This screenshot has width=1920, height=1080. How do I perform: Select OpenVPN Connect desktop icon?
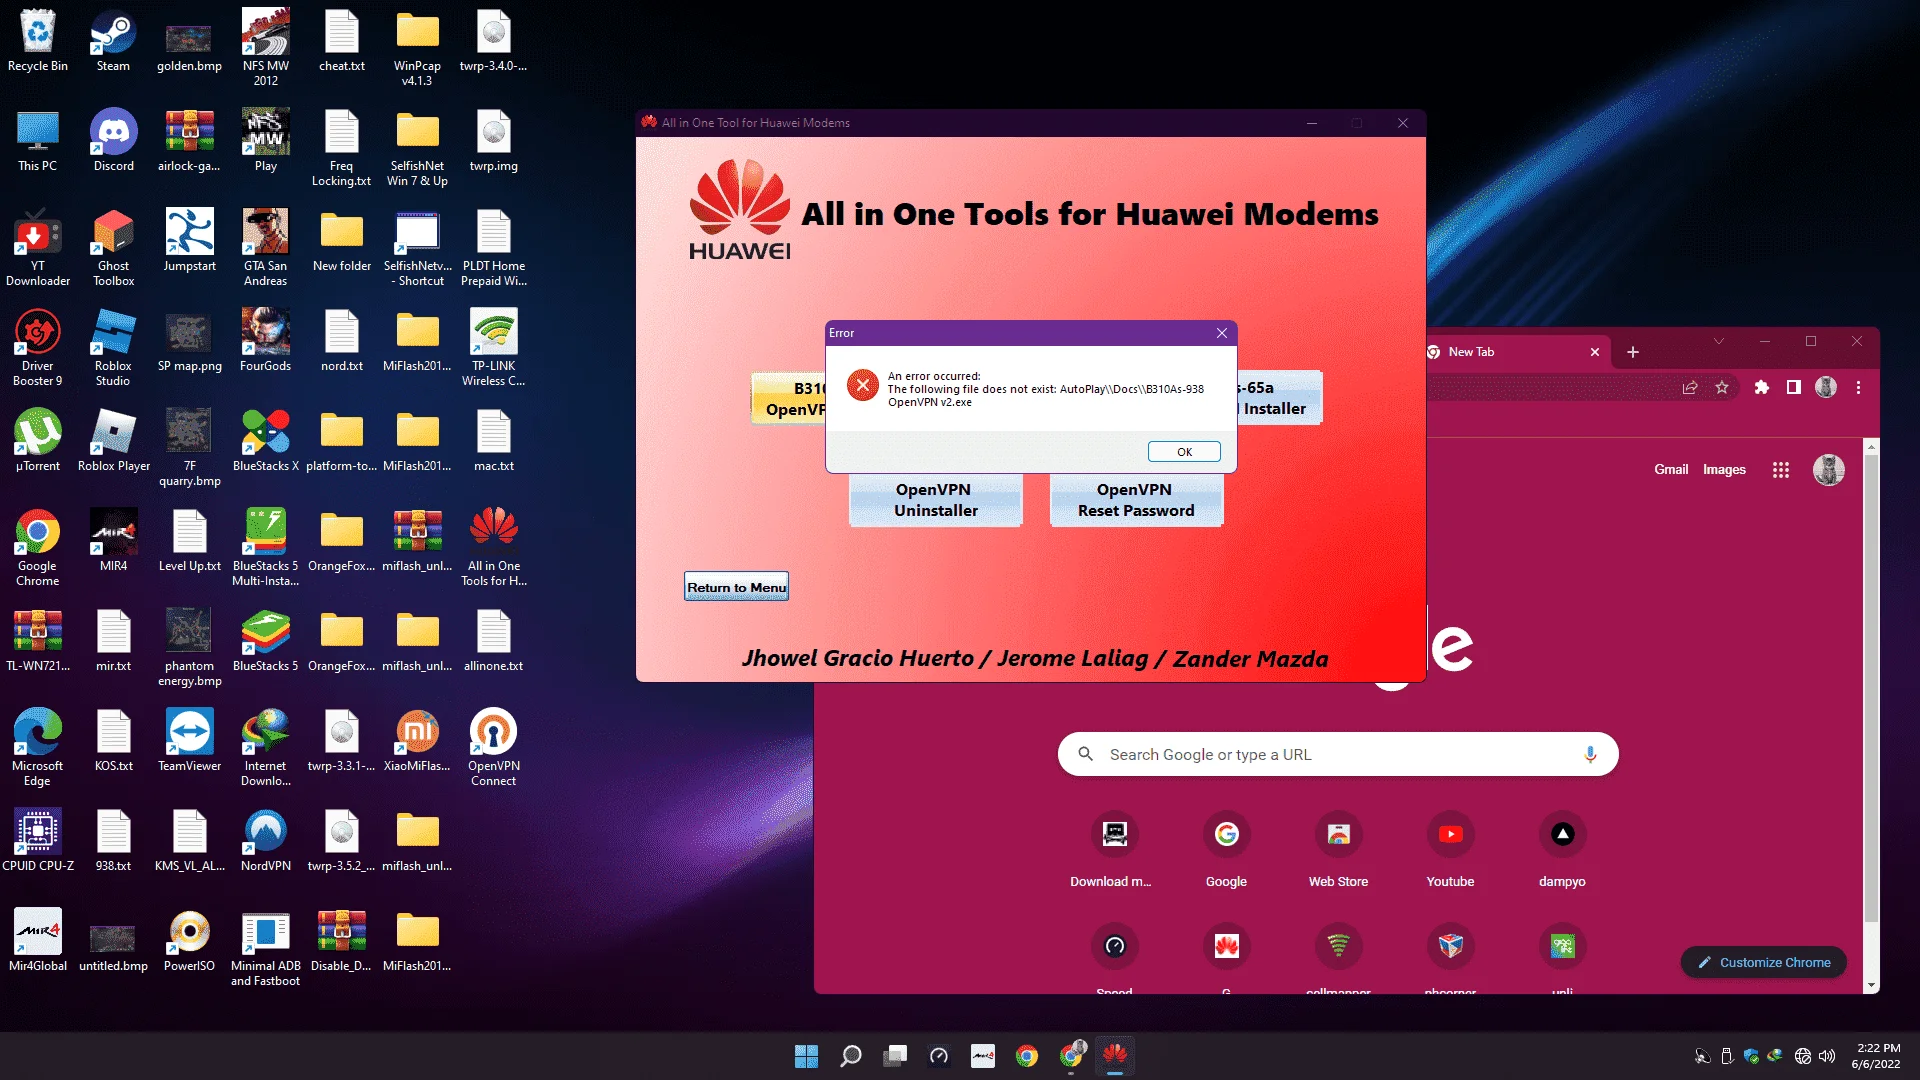click(493, 747)
